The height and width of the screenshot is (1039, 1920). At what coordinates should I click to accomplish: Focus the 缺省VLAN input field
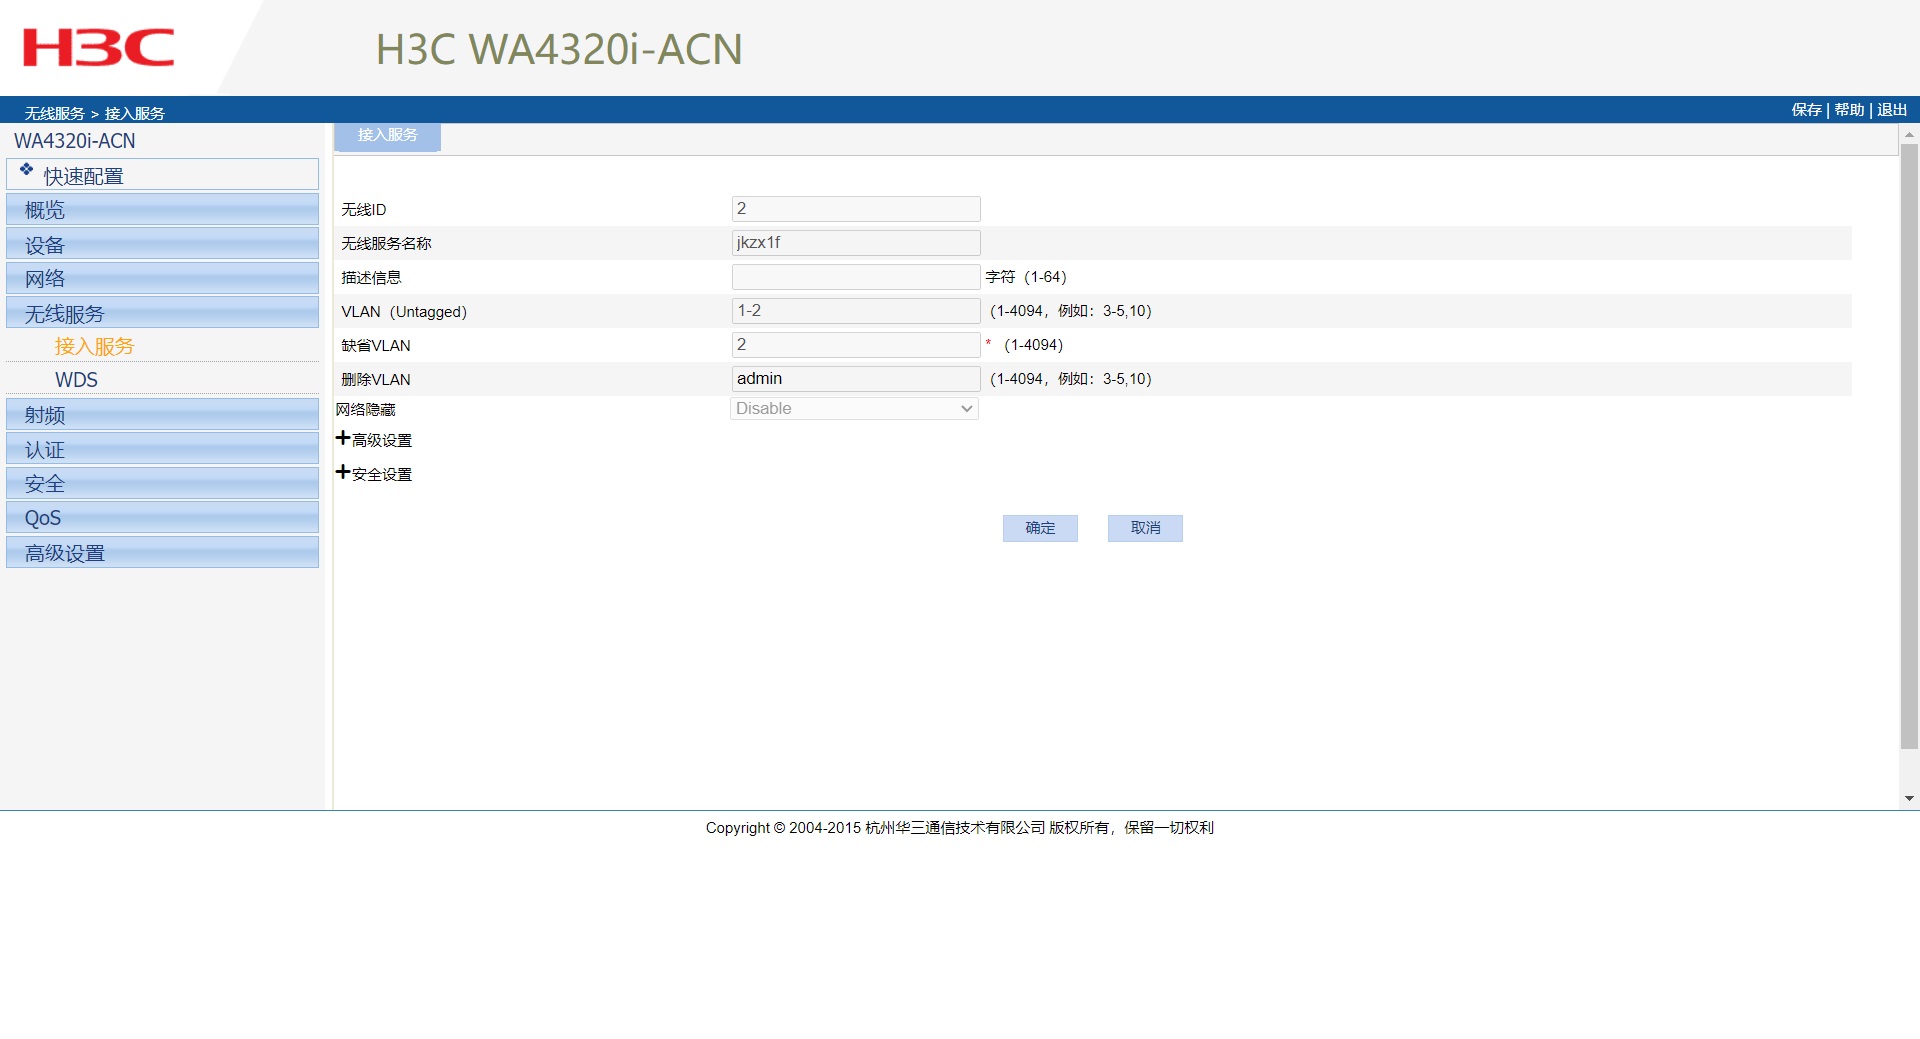(856, 344)
